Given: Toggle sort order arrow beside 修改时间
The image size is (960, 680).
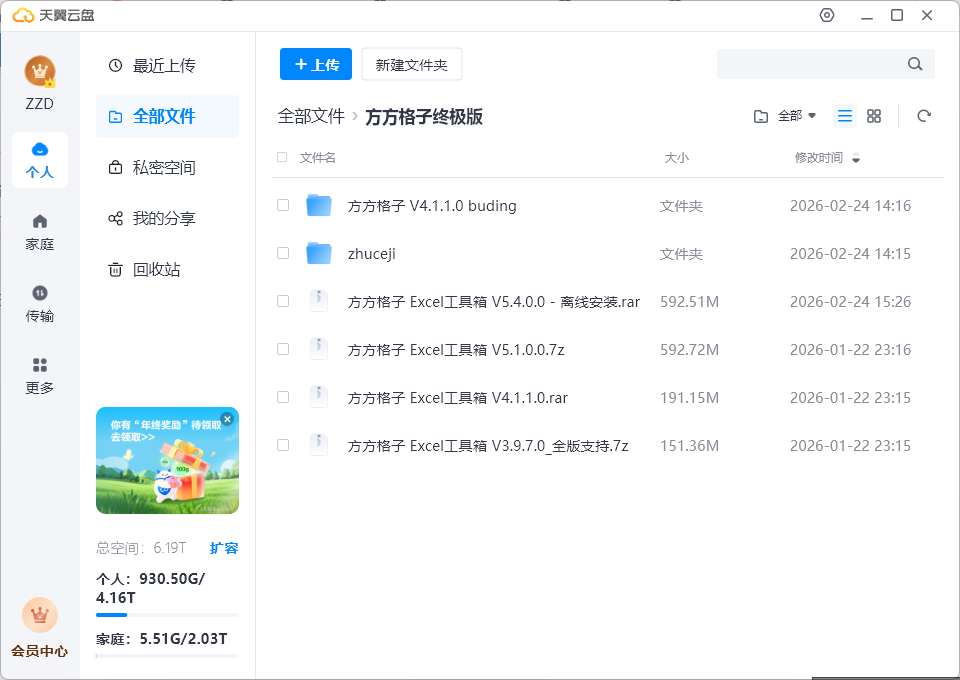Looking at the screenshot, I should point(856,158).
